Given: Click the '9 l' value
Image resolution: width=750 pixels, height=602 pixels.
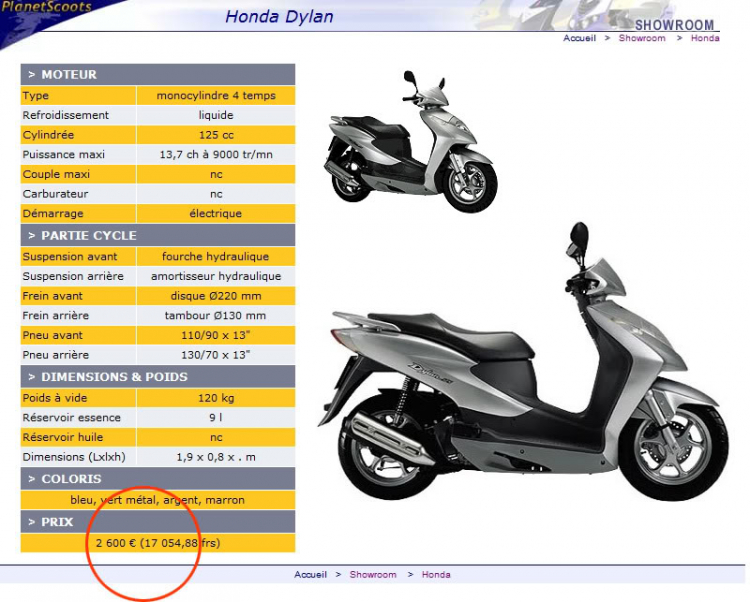Looking at the screenshot, I should click(216, 417).
